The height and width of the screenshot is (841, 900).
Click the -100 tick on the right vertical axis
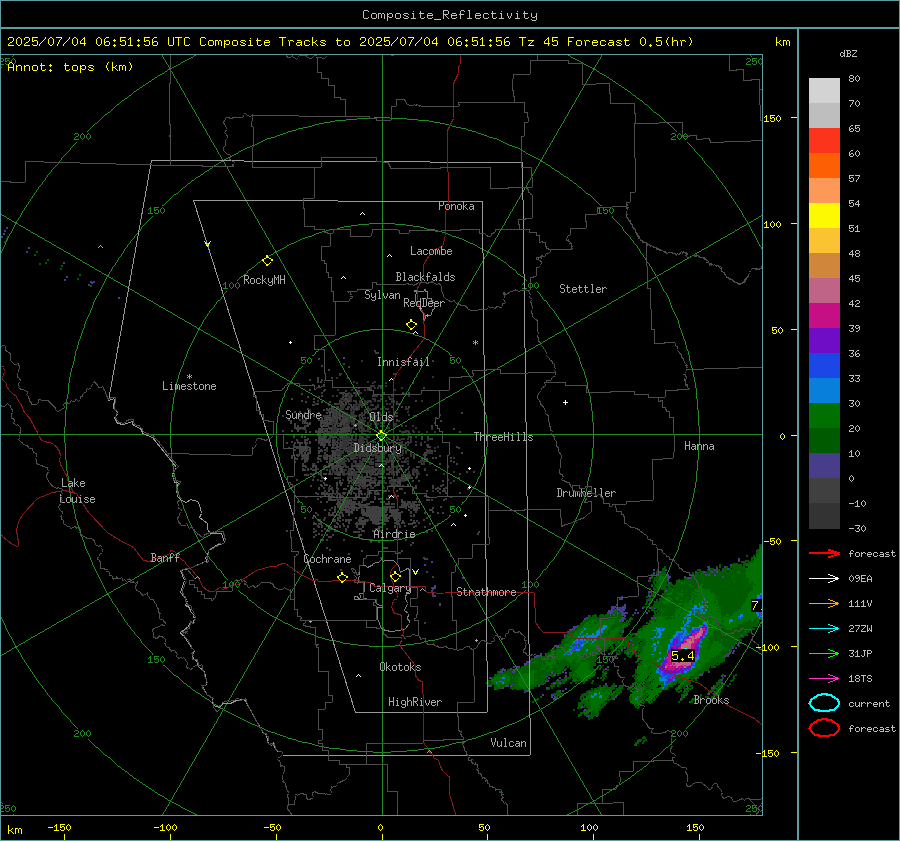pos(769,647)
